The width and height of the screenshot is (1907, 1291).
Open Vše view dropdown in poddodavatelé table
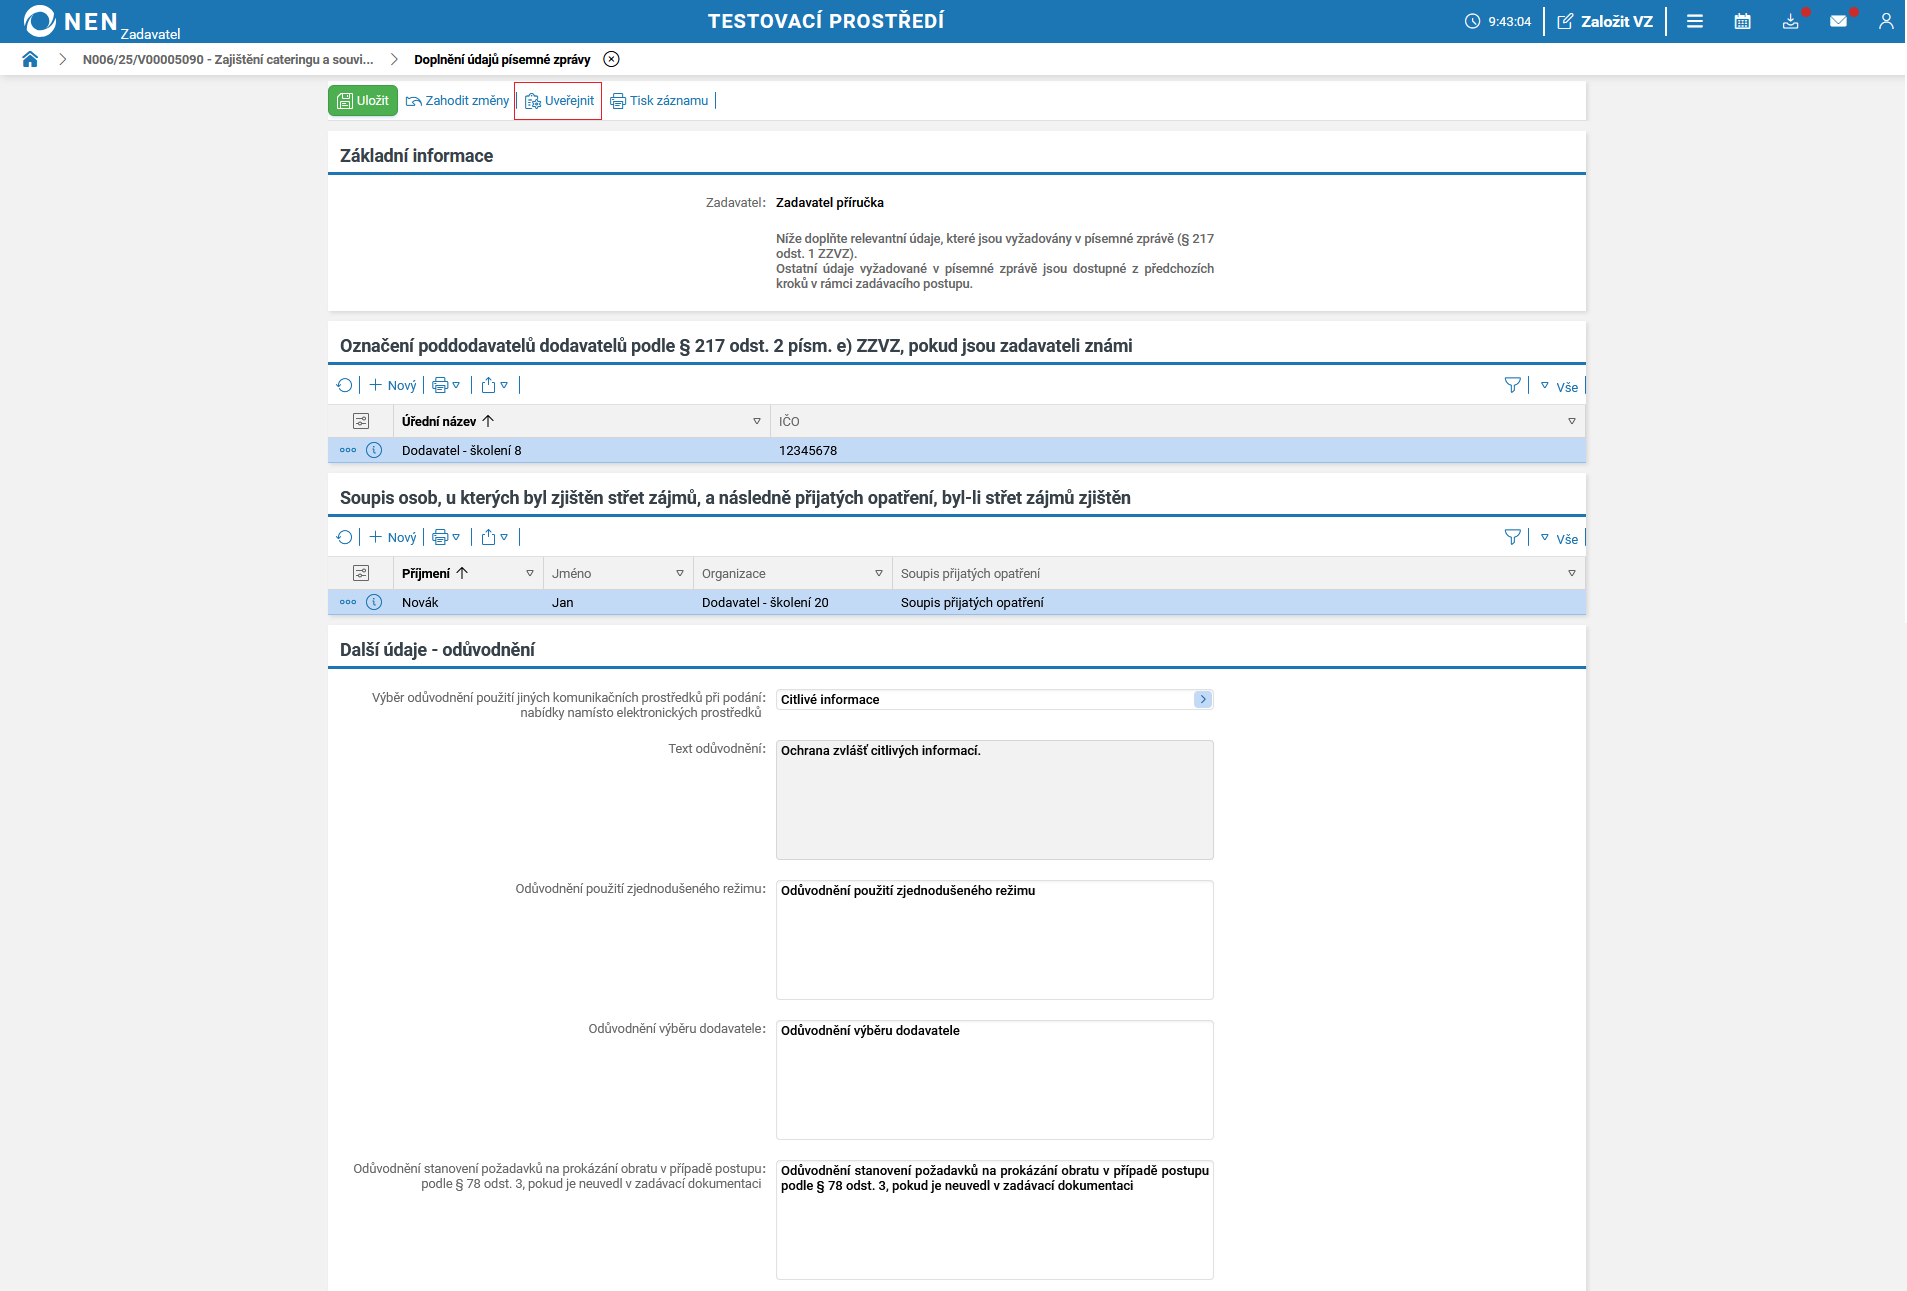point(1559,386)
